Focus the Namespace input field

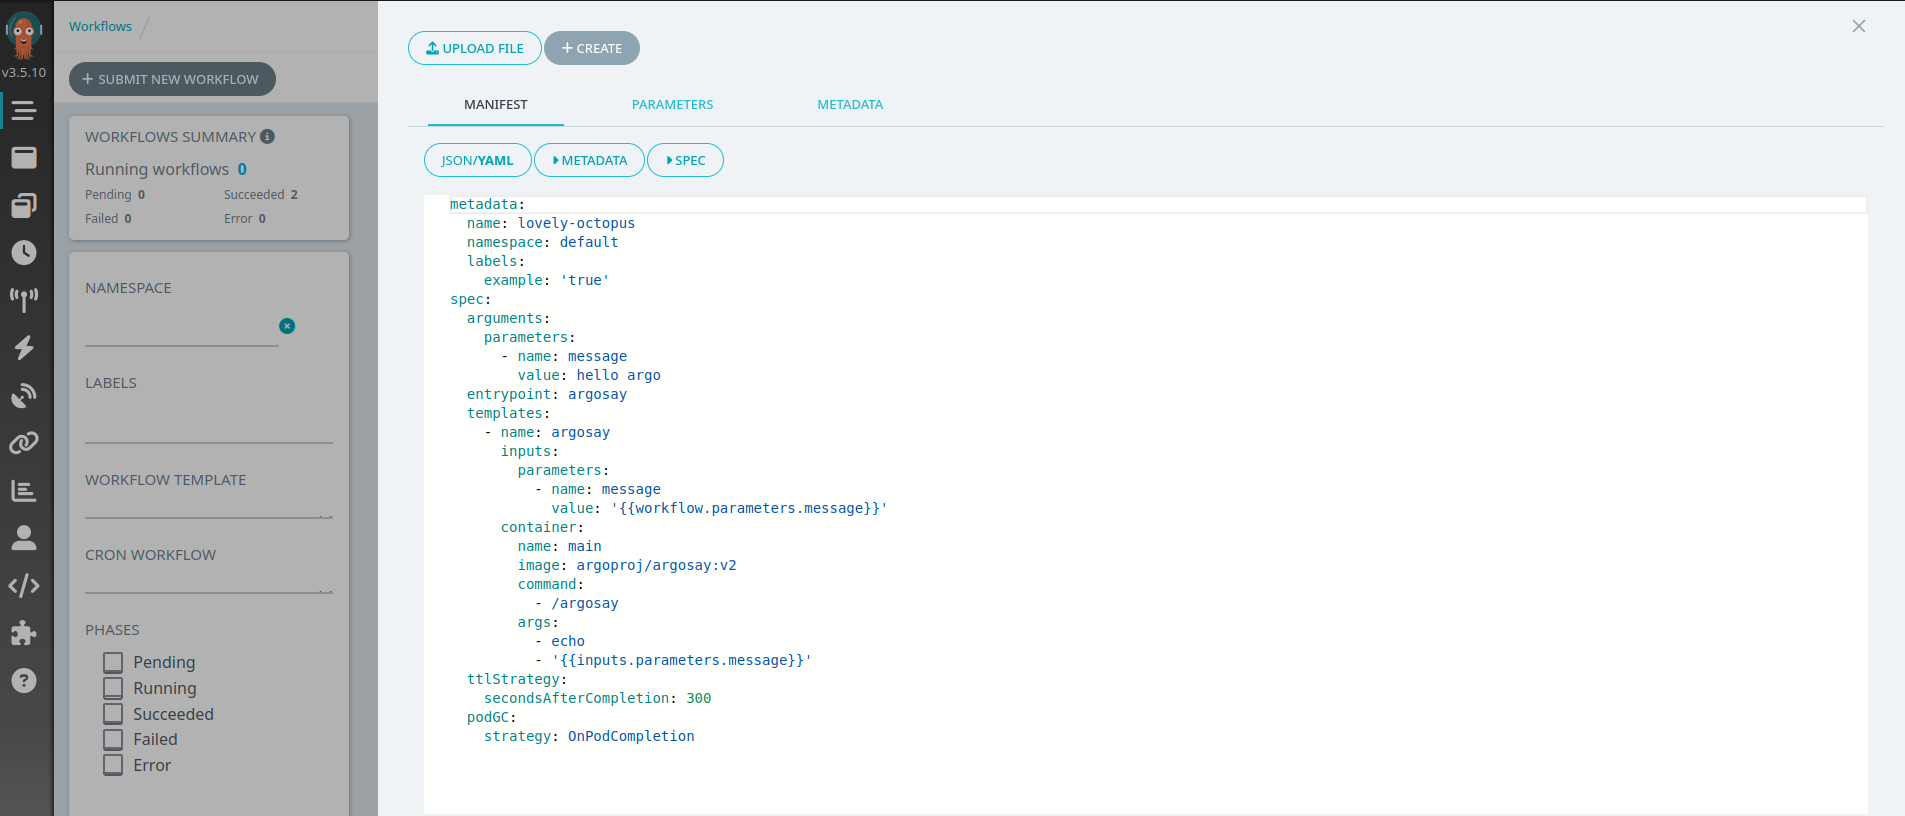182,331
